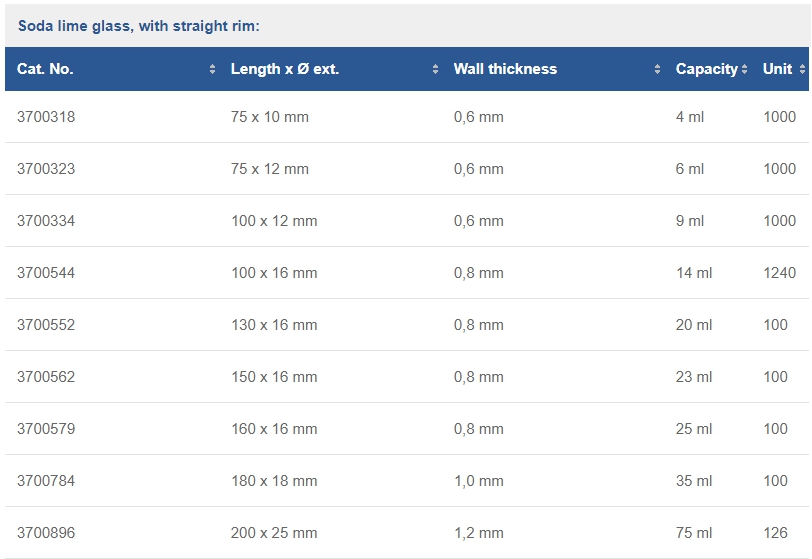Select the Wall thickness column header
Viewport: 812px width, 559px height.
point(505,69)
